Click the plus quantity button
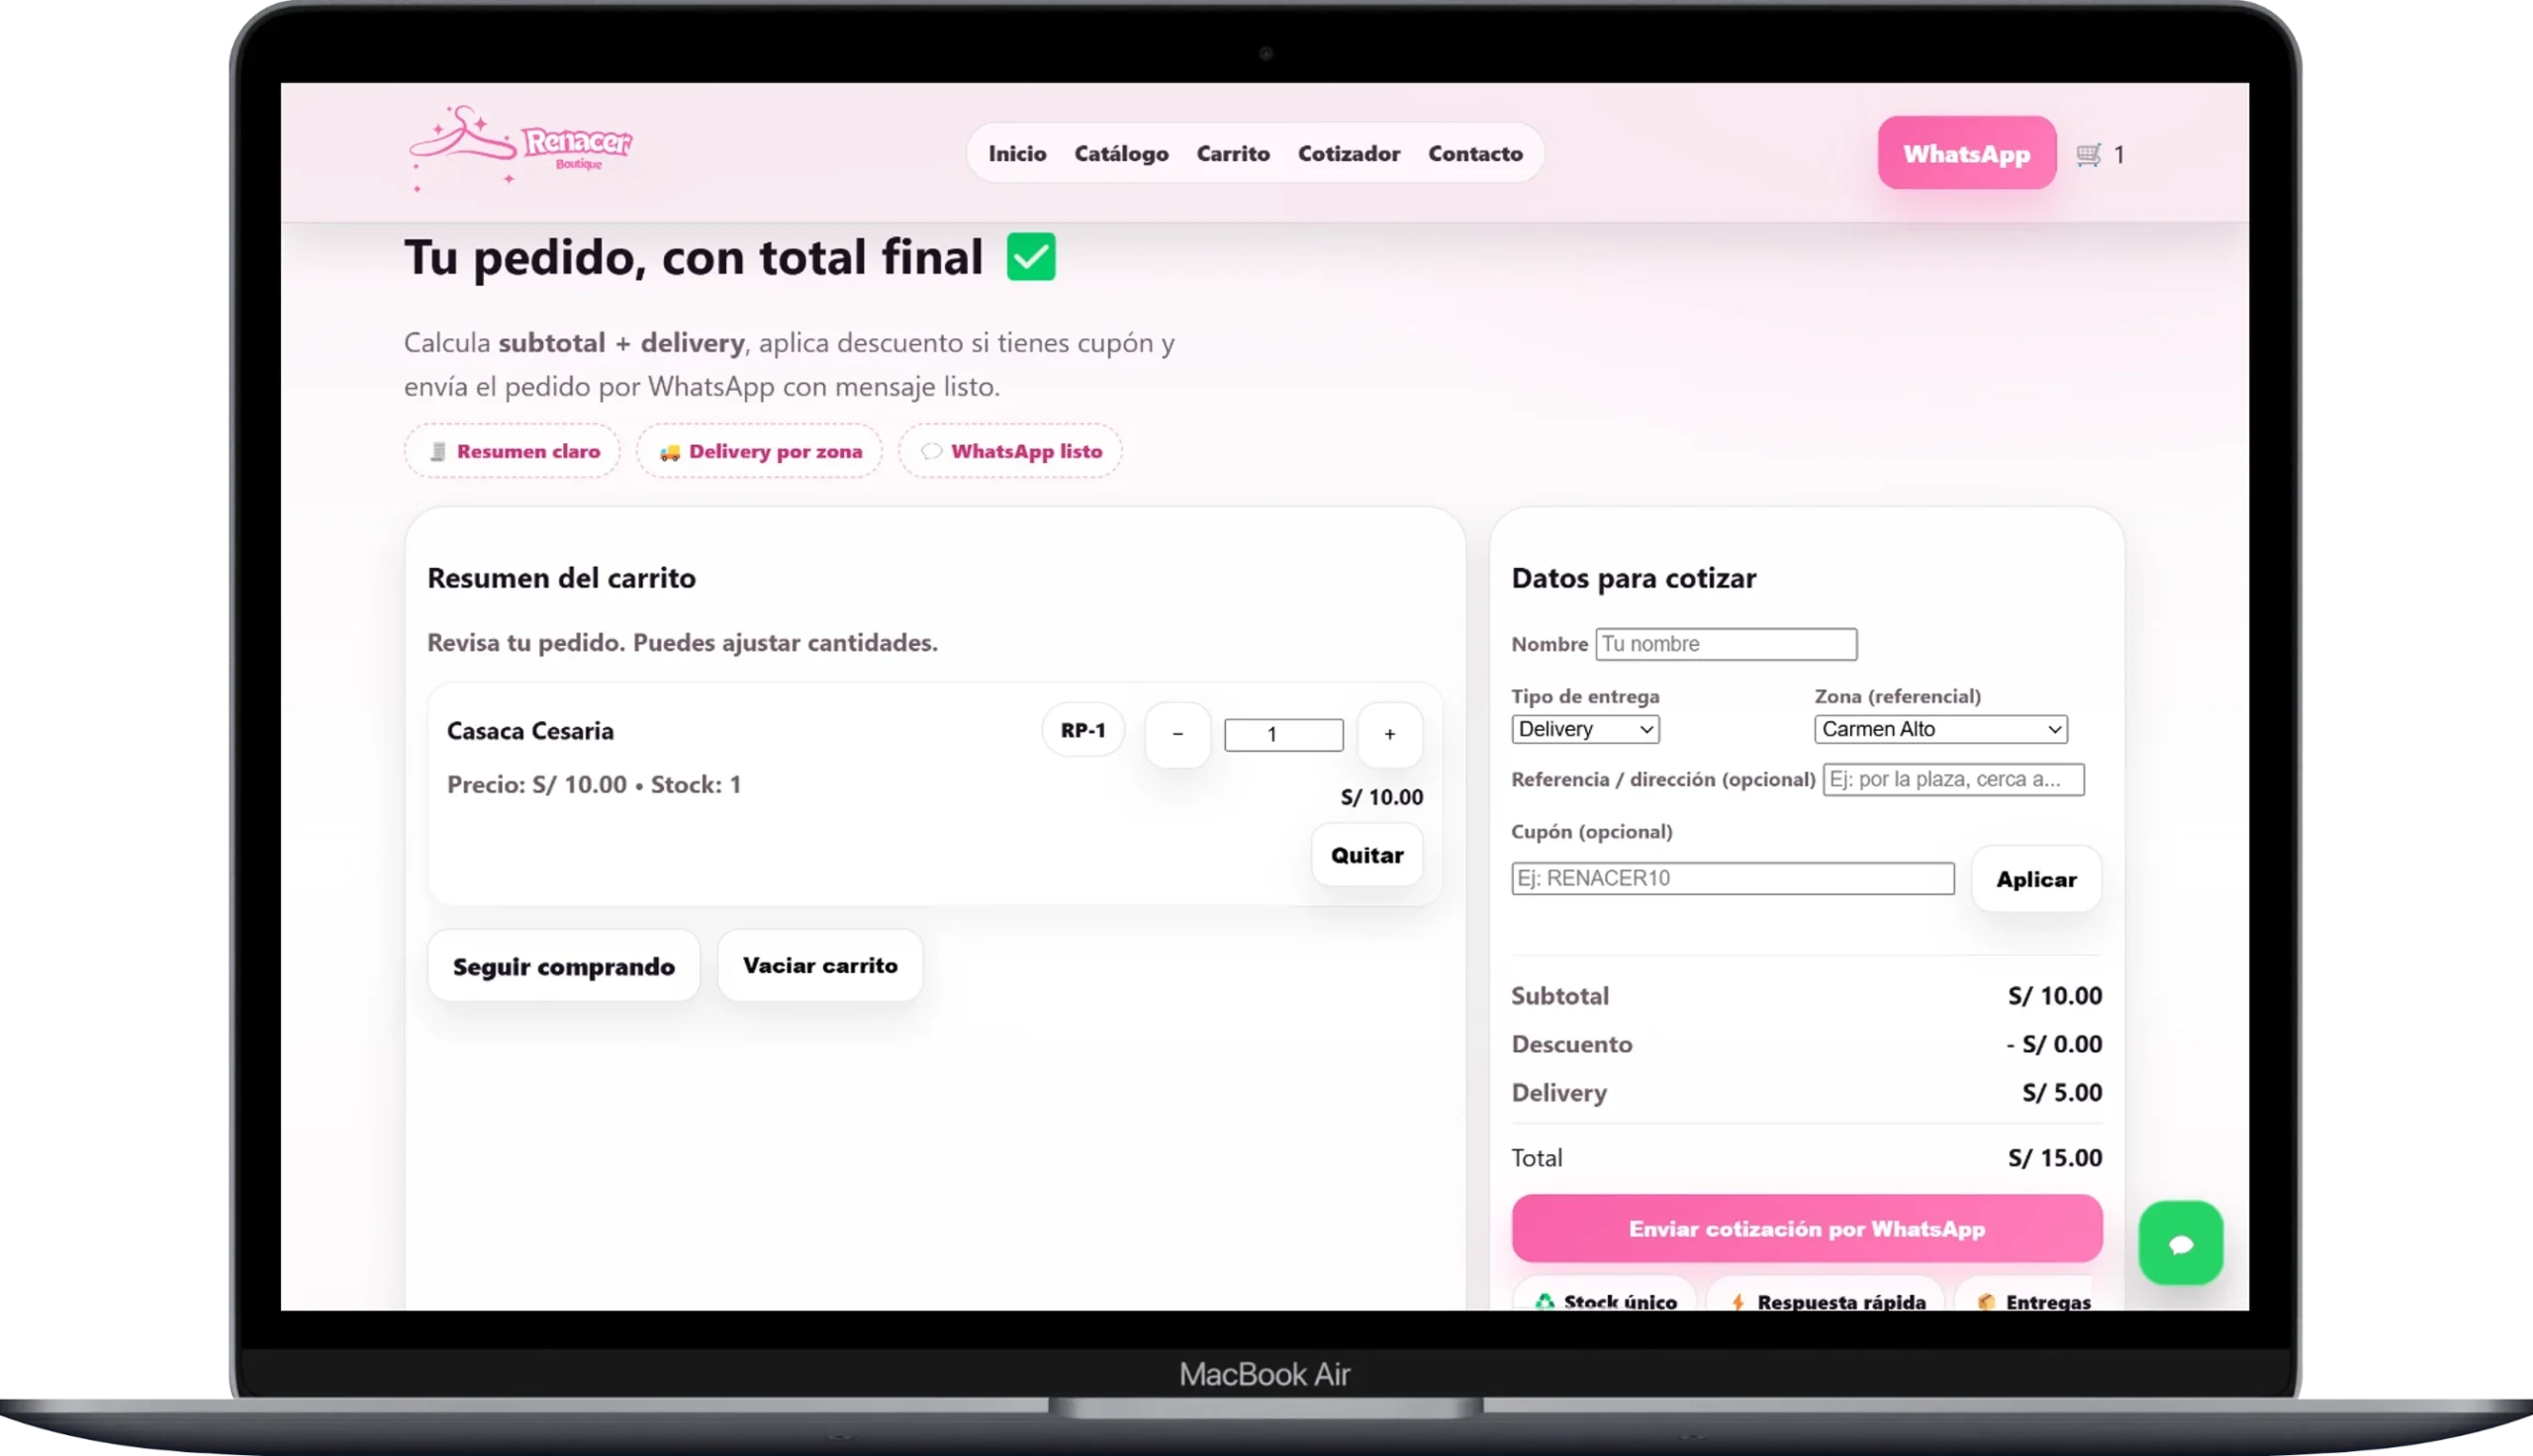Screen dimensions: 2533x1456 point(1389,734)
